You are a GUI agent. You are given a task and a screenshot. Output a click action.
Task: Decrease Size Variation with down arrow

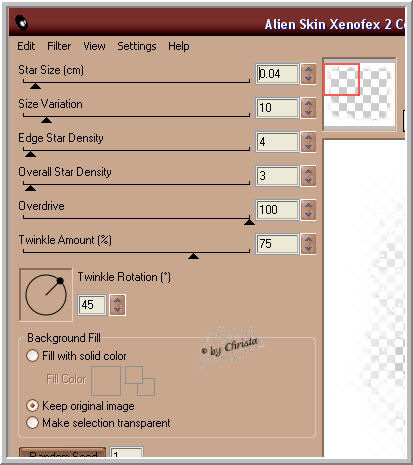click(x=308, y=113)
